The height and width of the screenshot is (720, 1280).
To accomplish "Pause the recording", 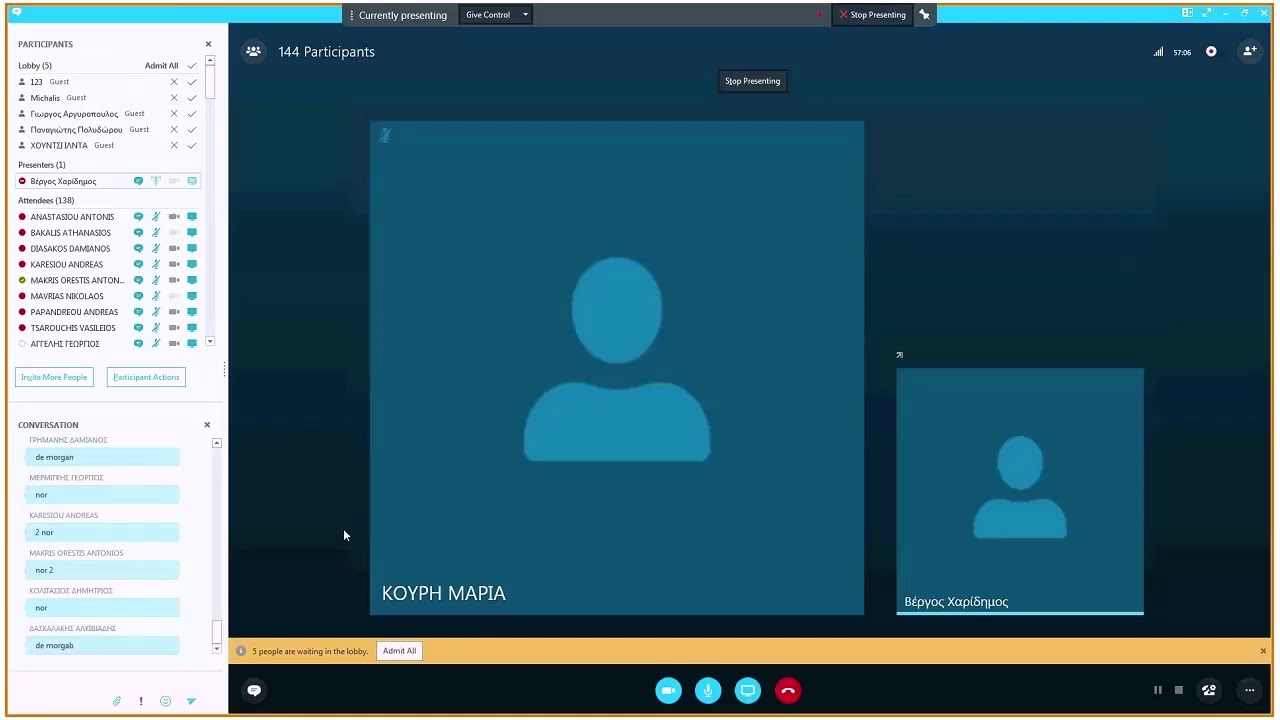I will coord(1158,690).
